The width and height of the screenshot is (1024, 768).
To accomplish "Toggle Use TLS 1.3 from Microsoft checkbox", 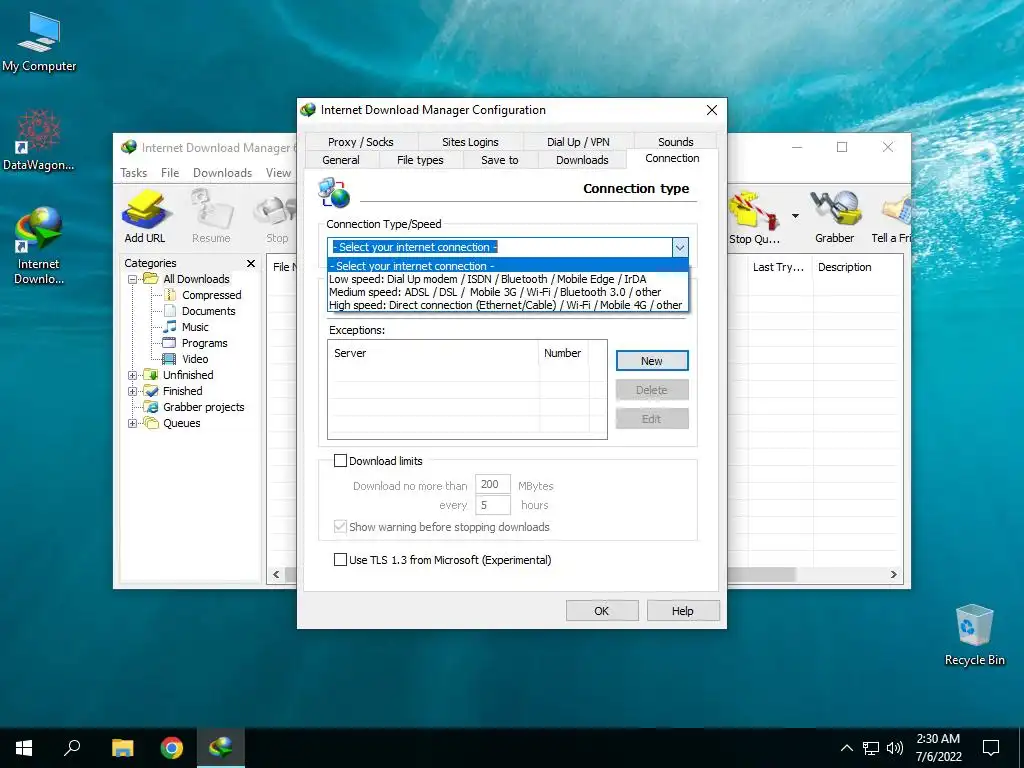I will (x=340, y=560).
